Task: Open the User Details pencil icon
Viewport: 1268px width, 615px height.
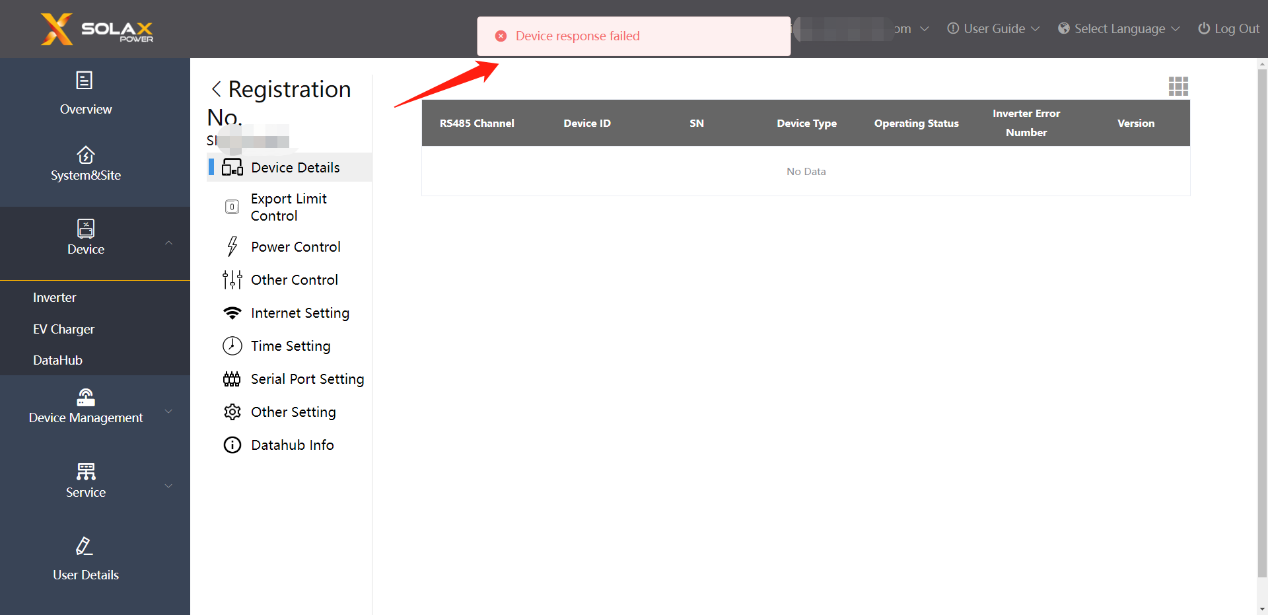Action: point(85,546)
